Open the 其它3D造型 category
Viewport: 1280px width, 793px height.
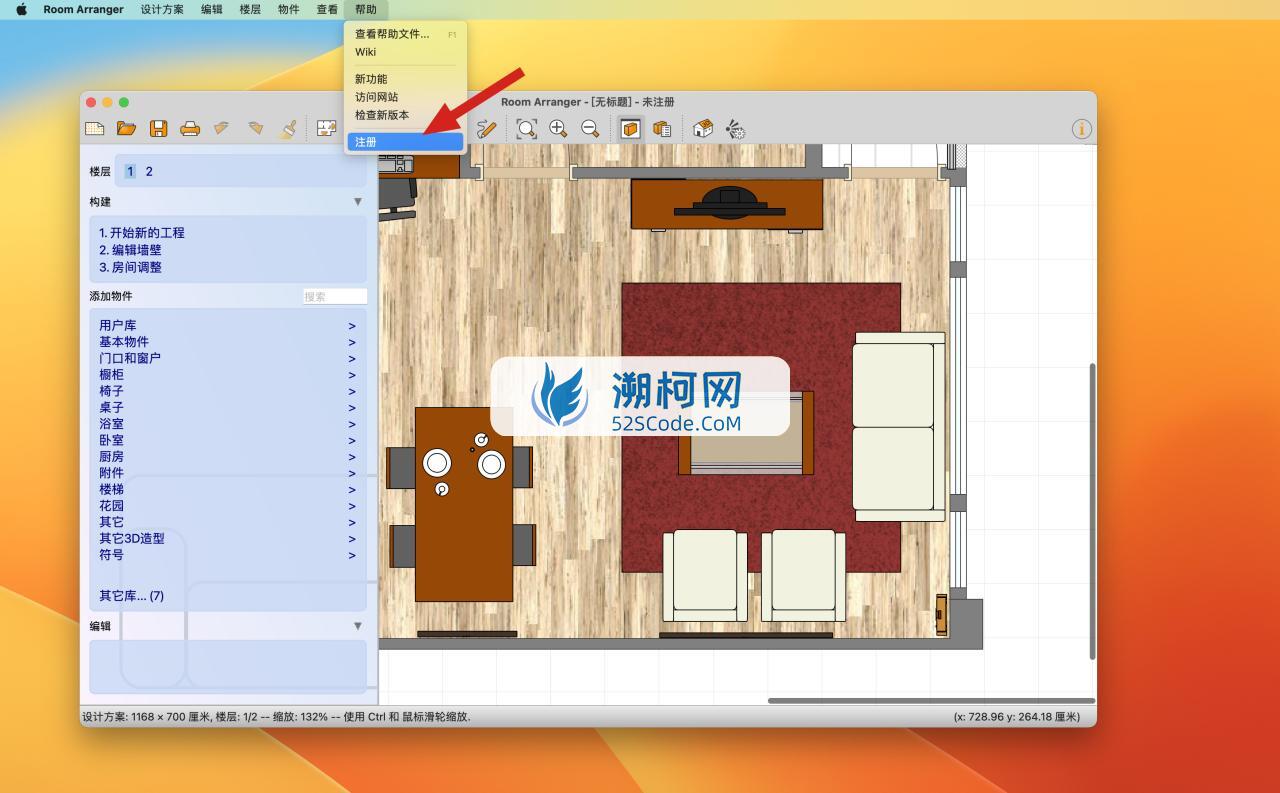coord(226,538)
